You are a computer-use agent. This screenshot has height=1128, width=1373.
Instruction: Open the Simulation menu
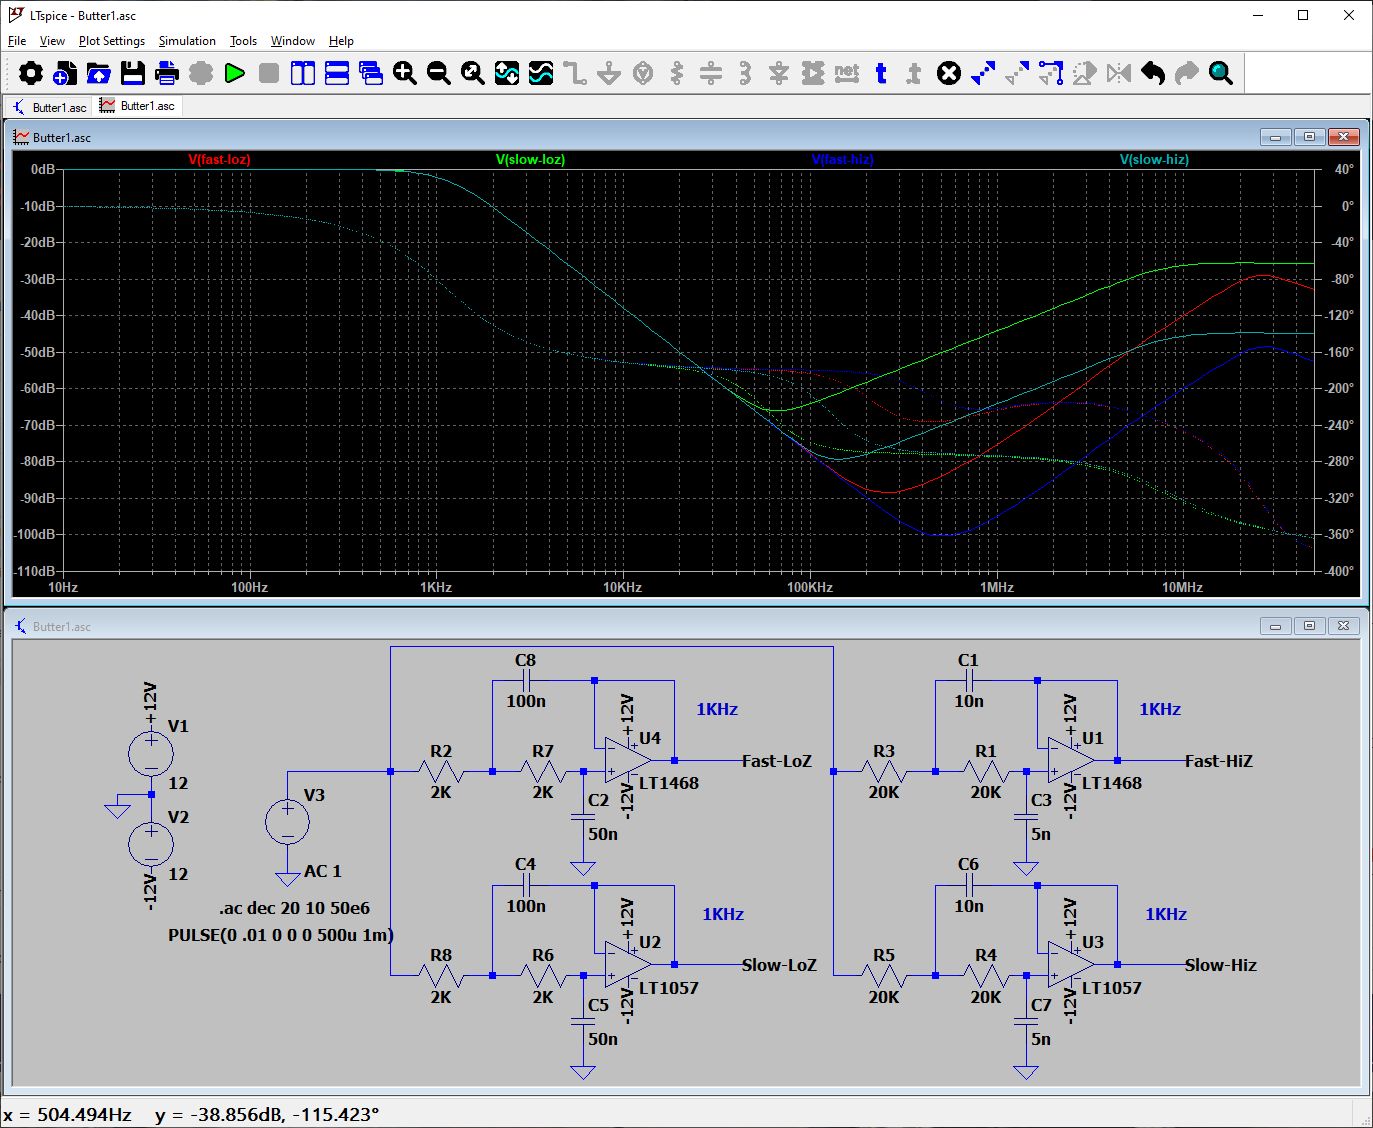(x=187, y=41)
